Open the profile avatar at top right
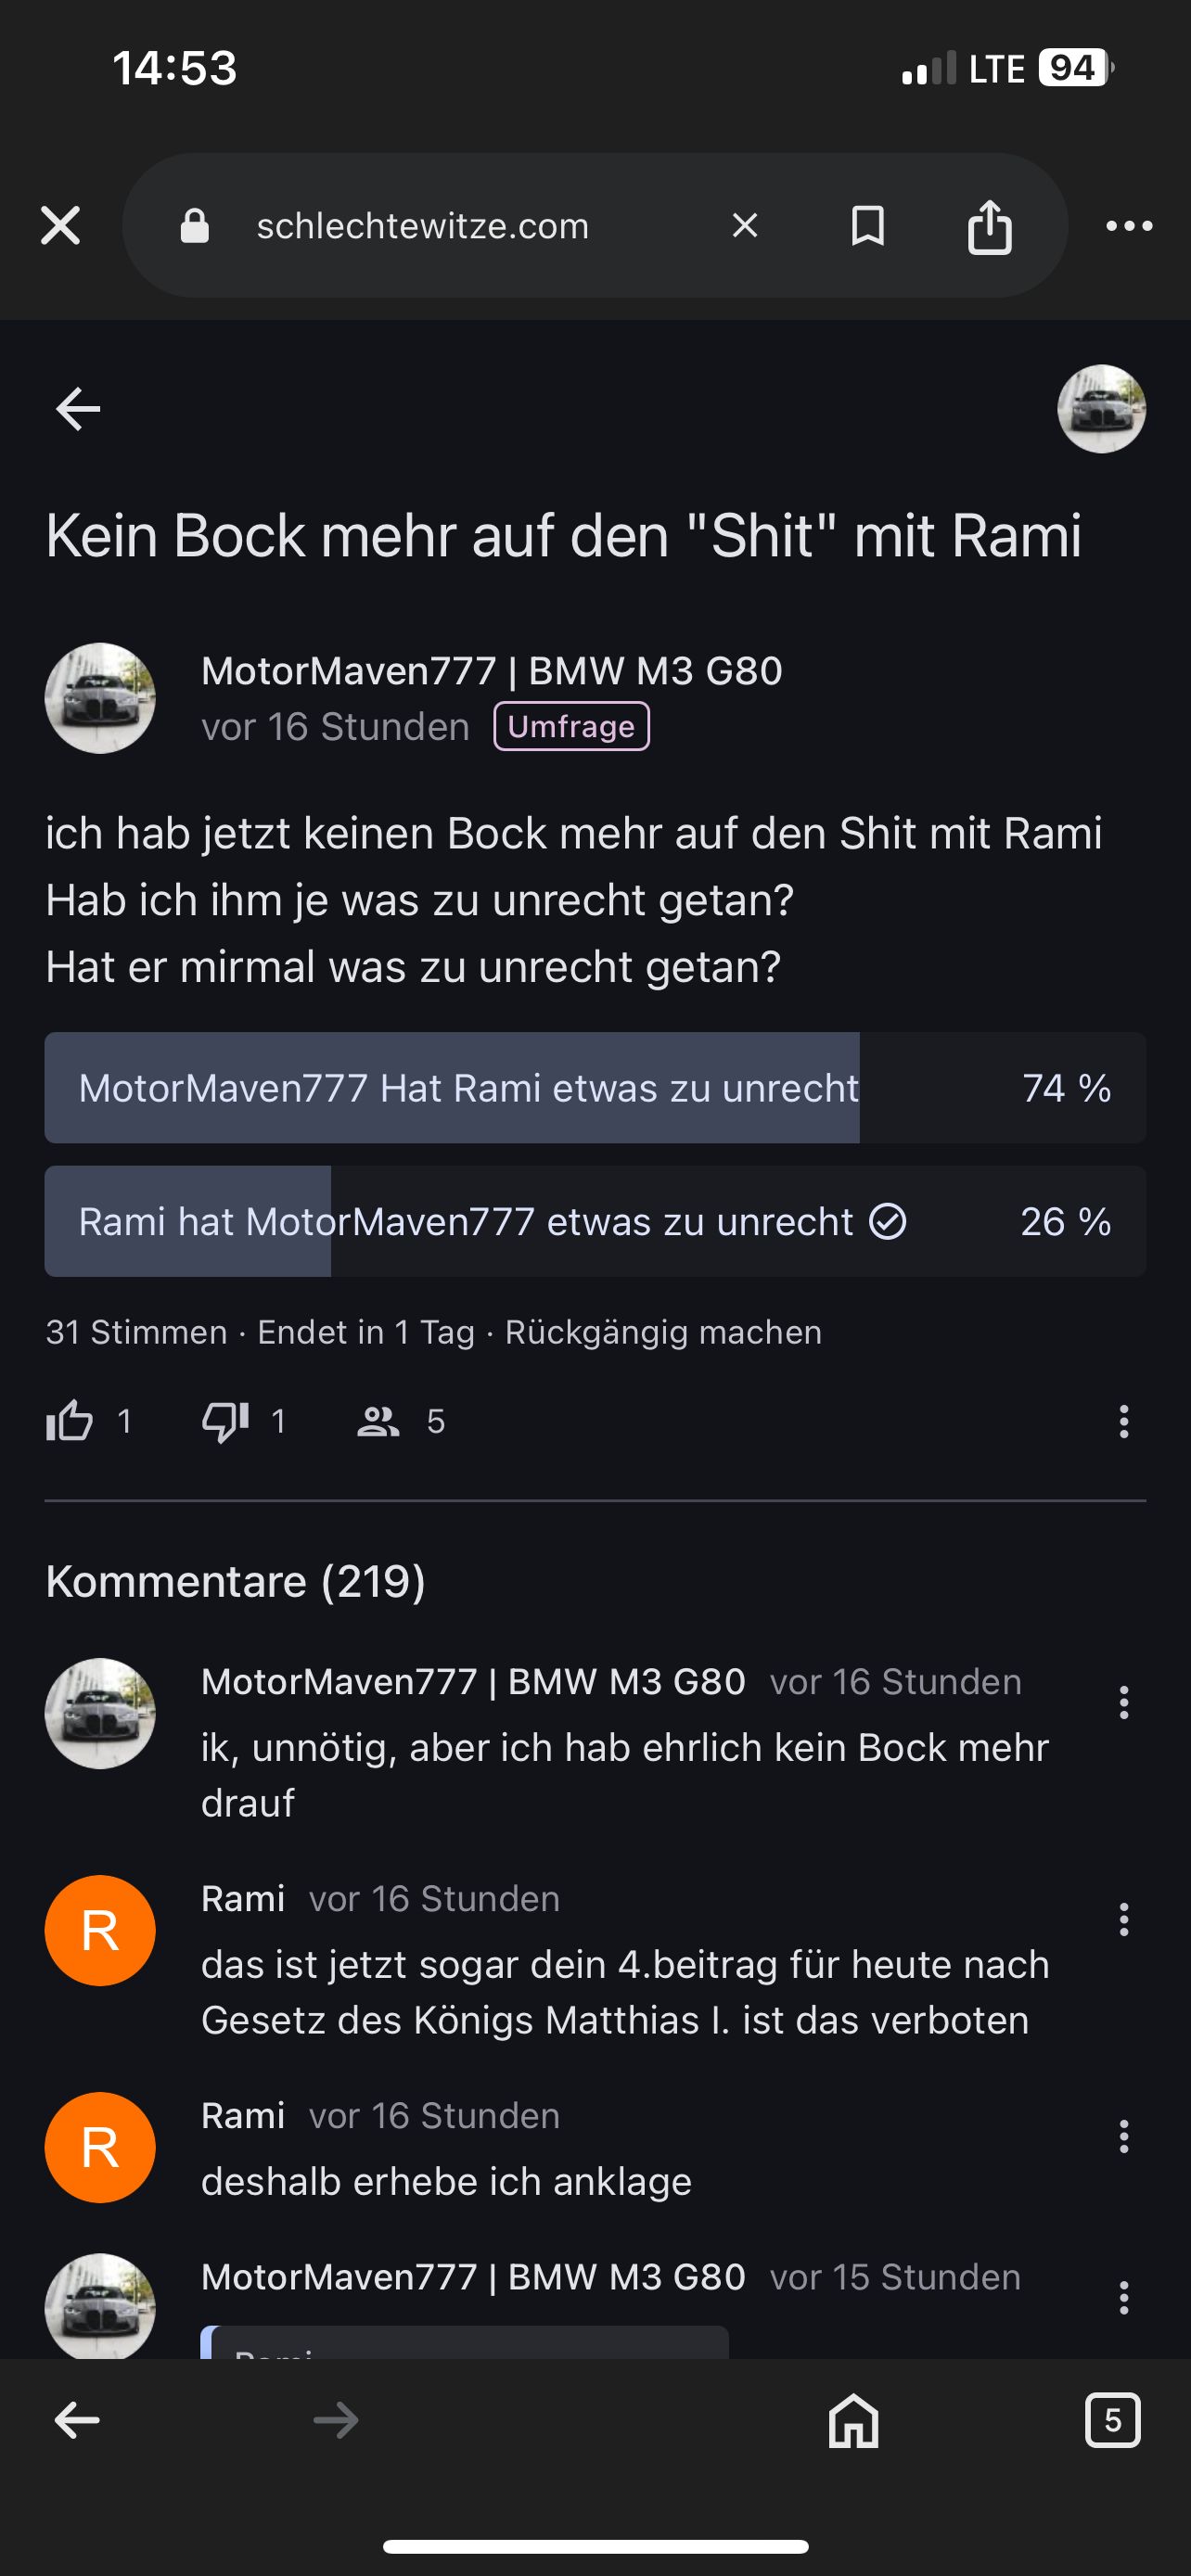Screen dimensions: 1191x2576 point(1101,409)
